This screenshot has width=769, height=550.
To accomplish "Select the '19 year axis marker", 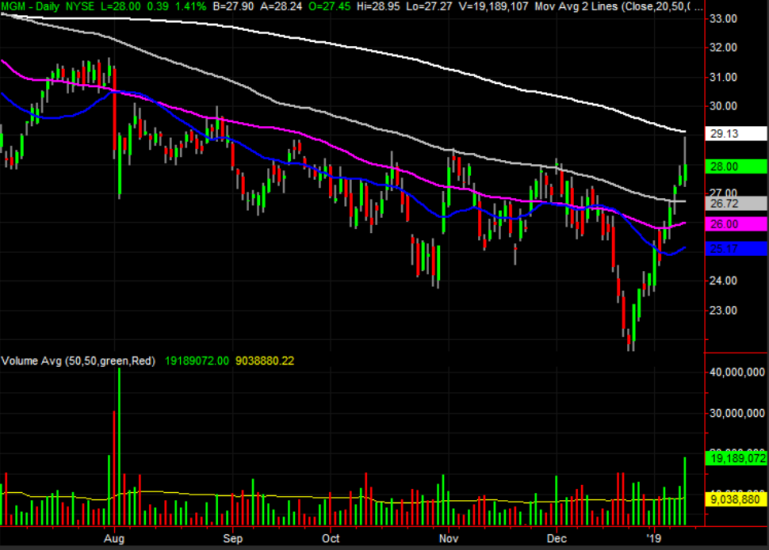I will tap(653, 539).
